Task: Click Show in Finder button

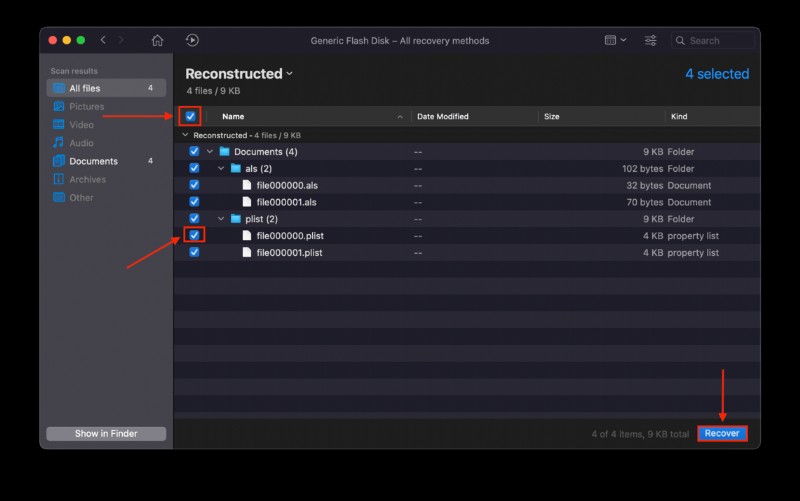Action: coord(106,434)
